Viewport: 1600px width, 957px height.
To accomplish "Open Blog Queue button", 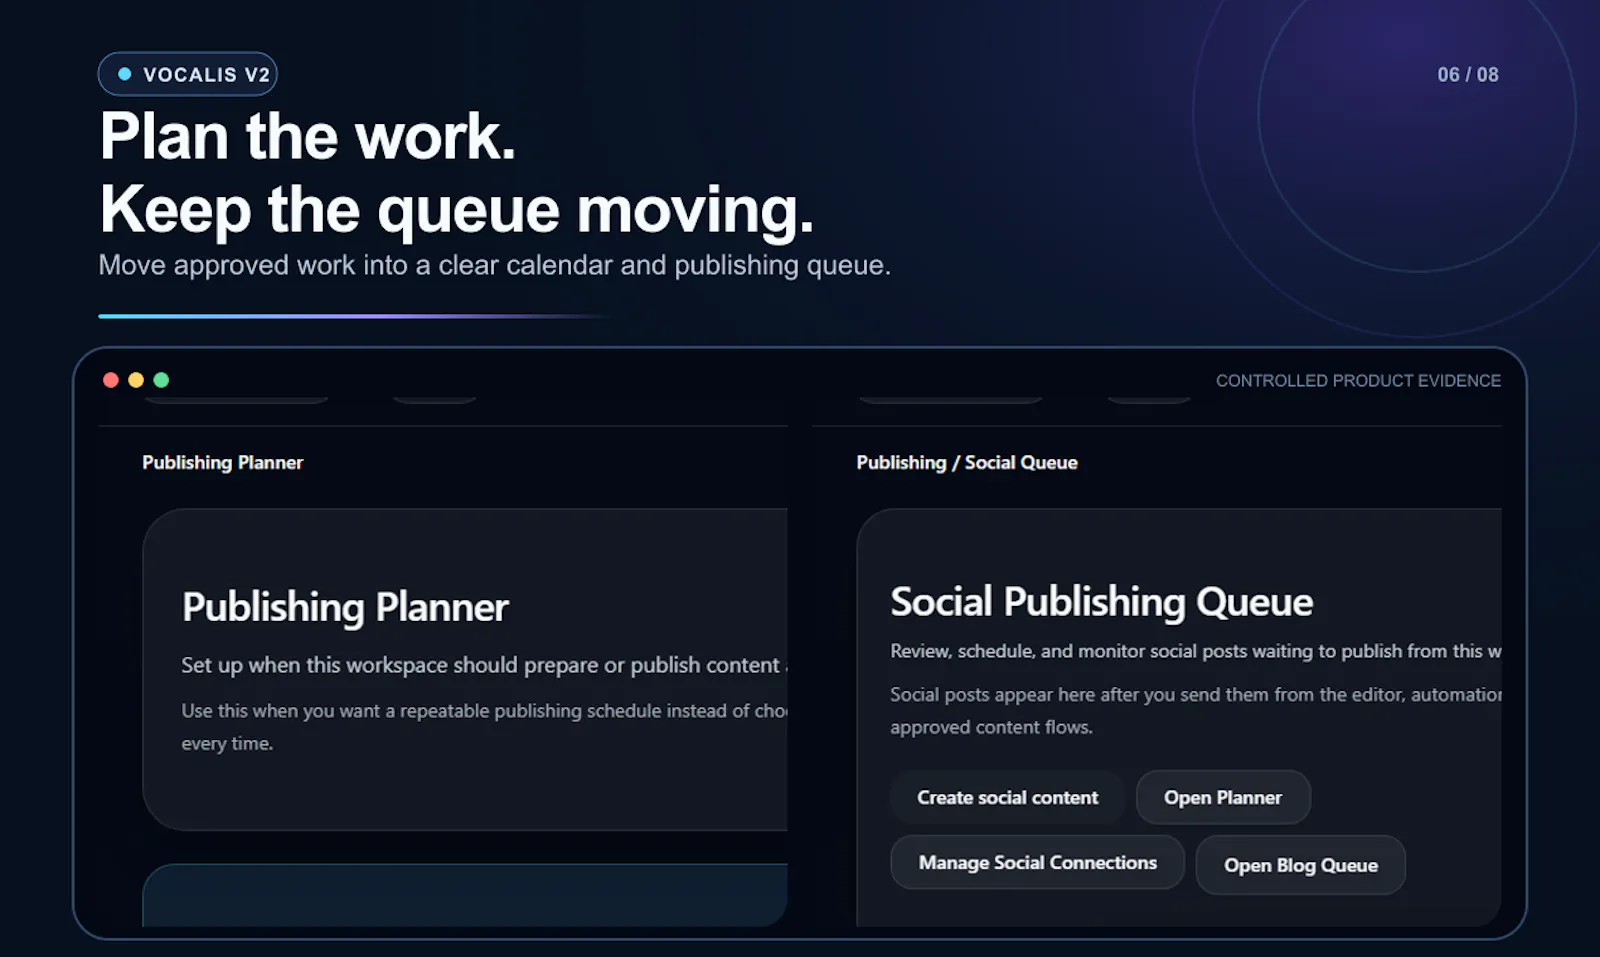I will 1300,865.
